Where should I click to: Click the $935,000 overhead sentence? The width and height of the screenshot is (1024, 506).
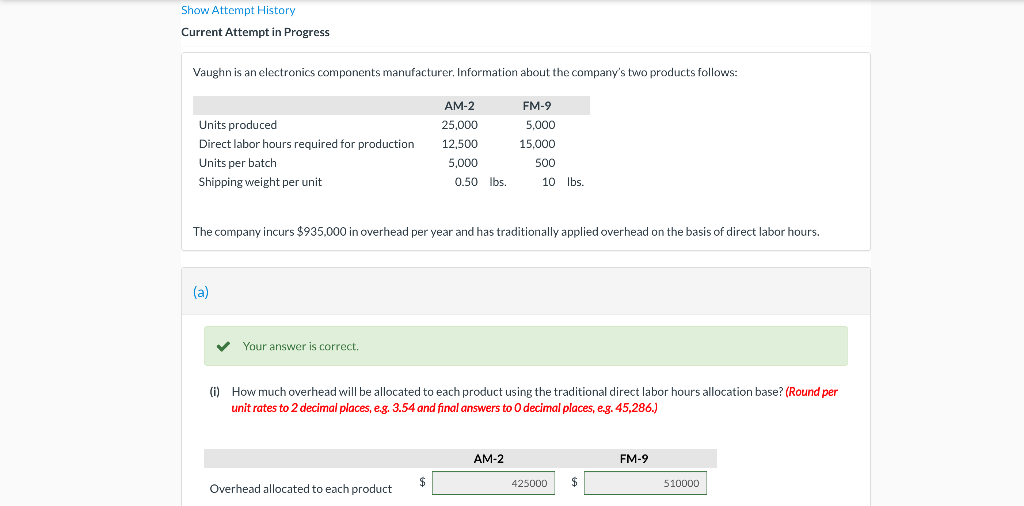[x=506, y=232]
